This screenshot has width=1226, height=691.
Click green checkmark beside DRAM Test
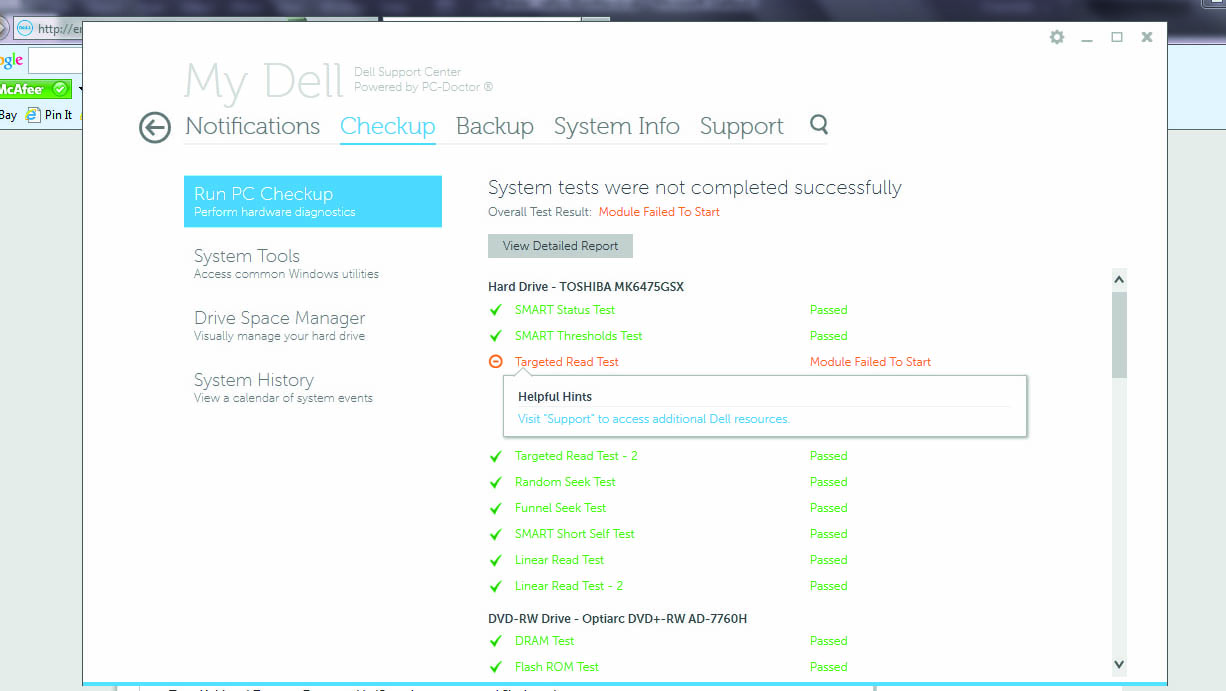[495, 641]
